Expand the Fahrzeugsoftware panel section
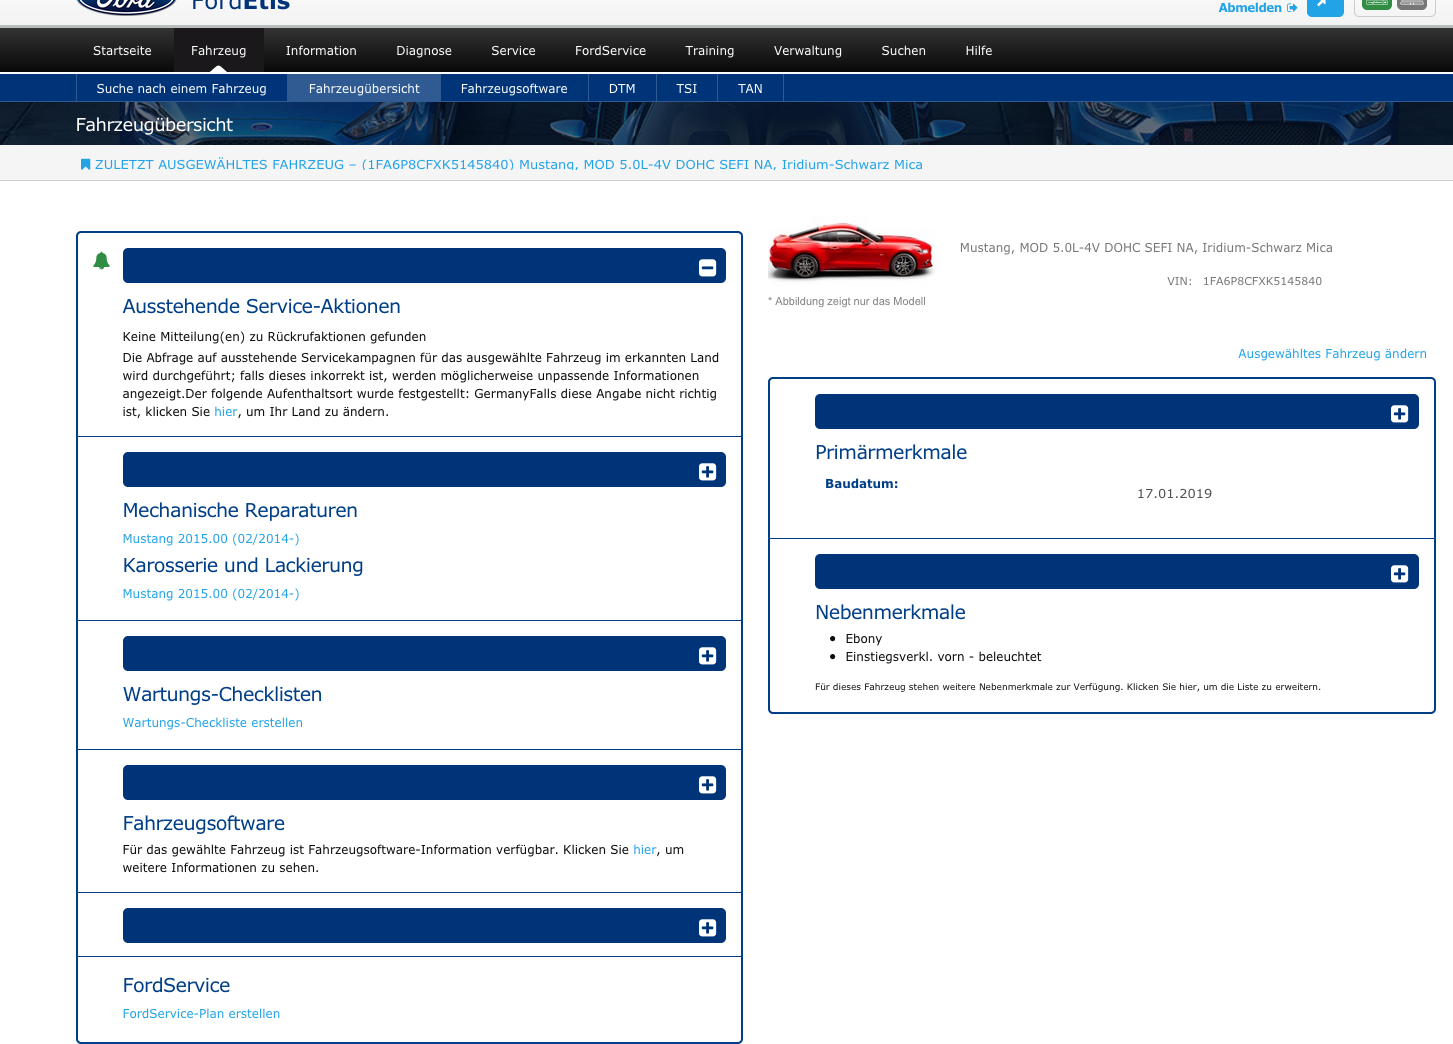The width and height of the screenshot is (1453, 1044). (x=707, y=784)
